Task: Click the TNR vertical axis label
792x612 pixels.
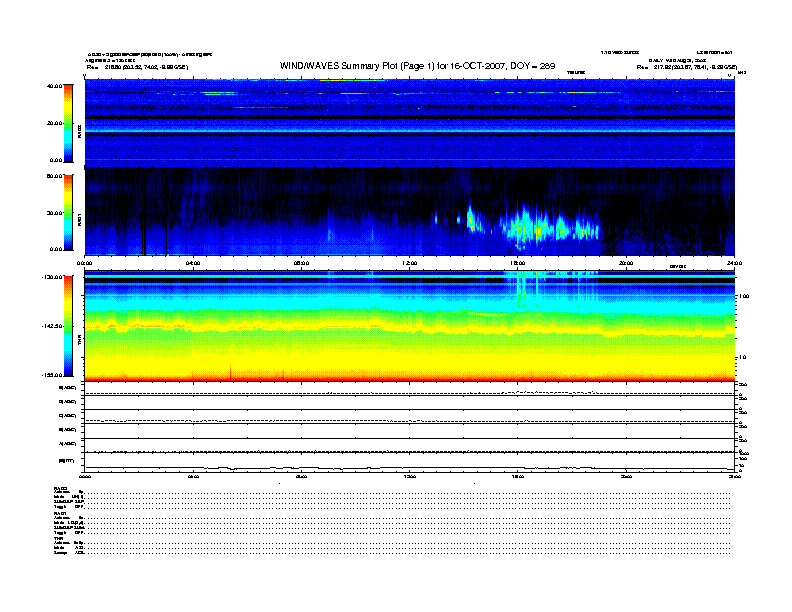Action: pyautogui.click(x=79, y=341)
